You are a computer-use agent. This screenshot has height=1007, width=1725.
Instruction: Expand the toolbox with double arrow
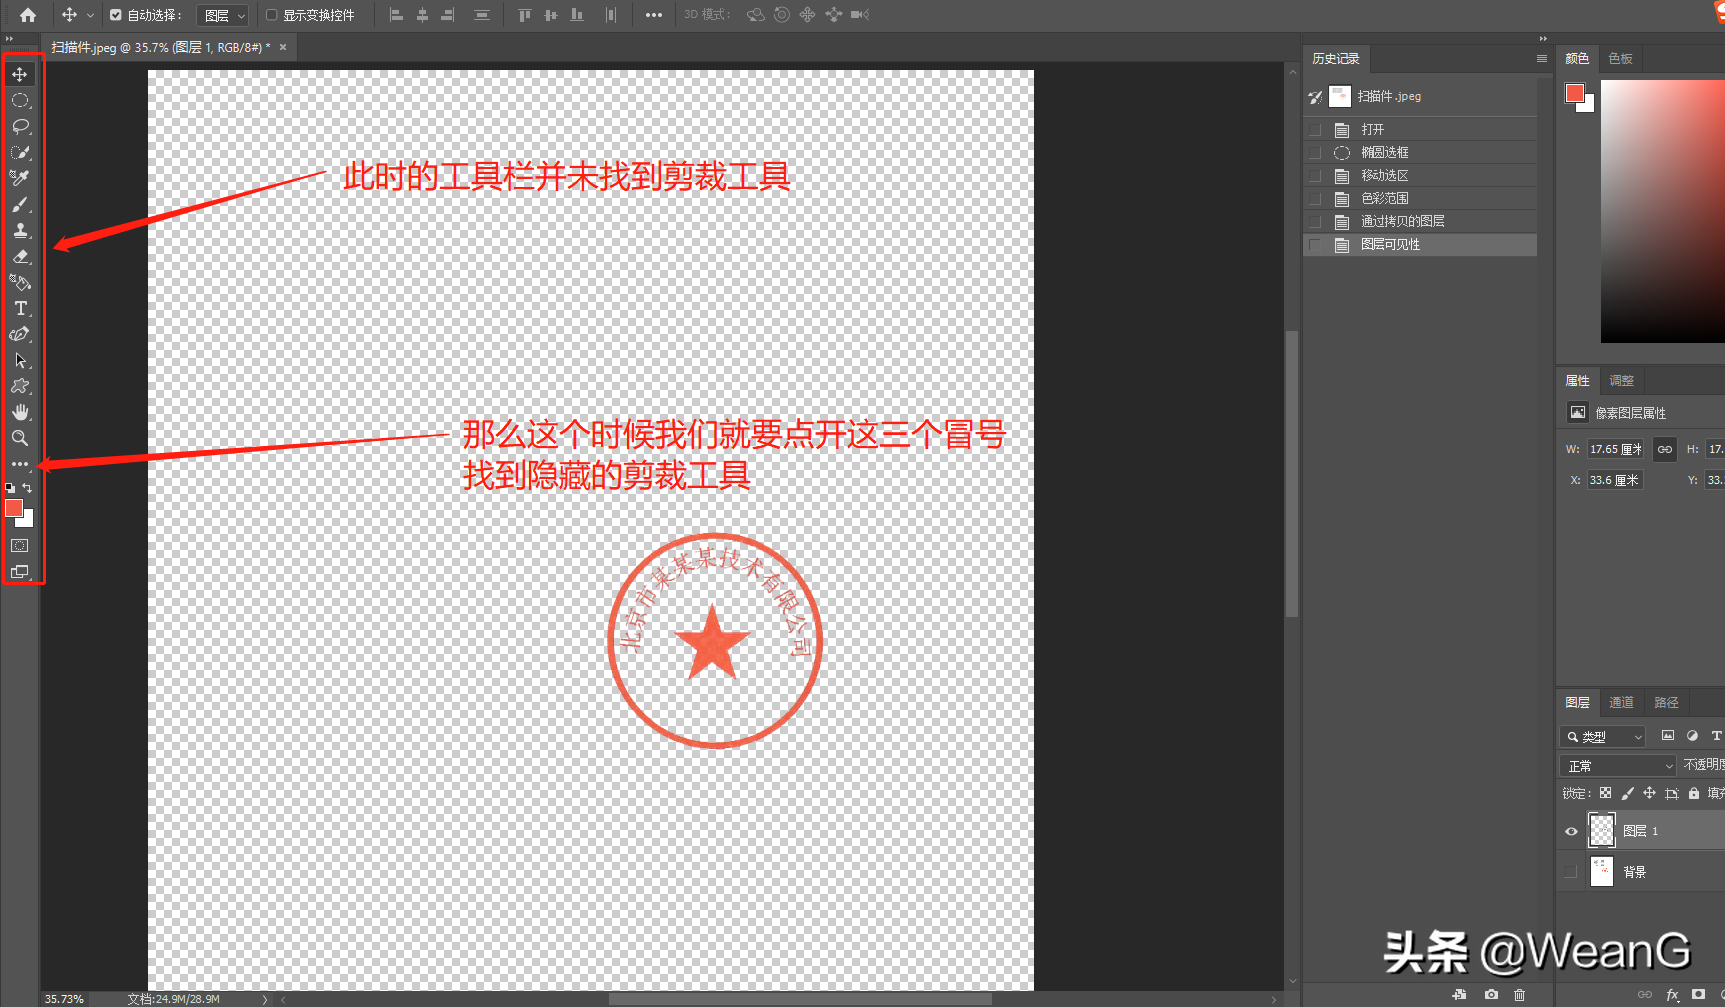click(x=9, y=39)
